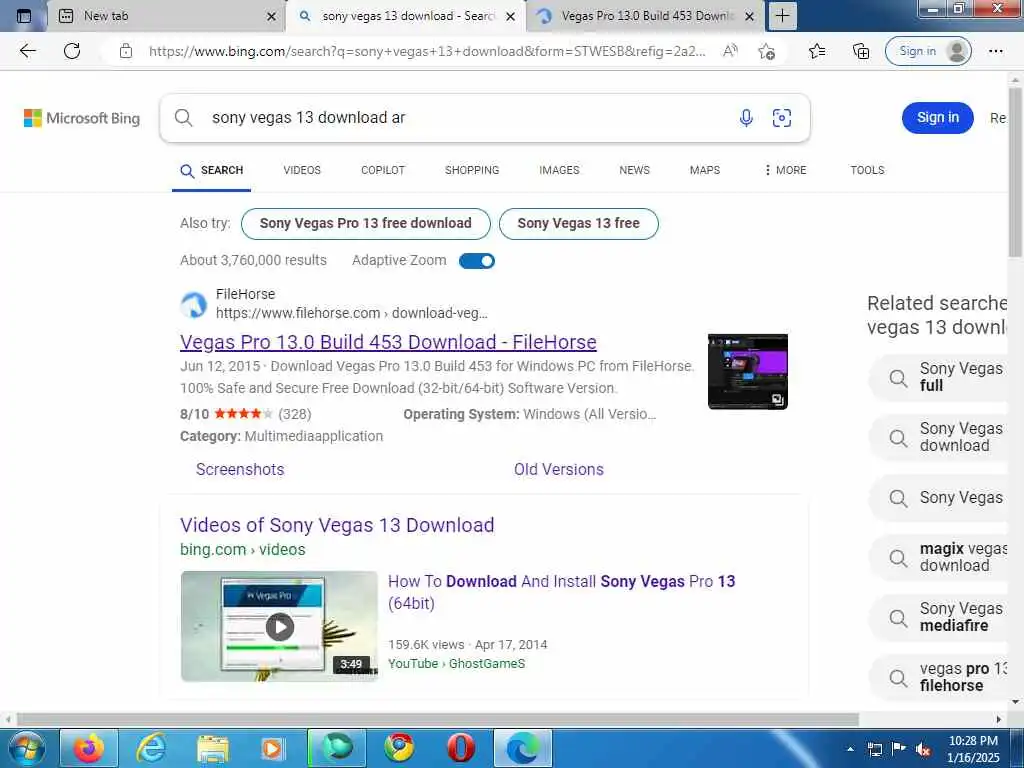Open the MAPS search tab
Image resolution: width=1024 pixels, height=768 pixels.
tap(705, 170)
